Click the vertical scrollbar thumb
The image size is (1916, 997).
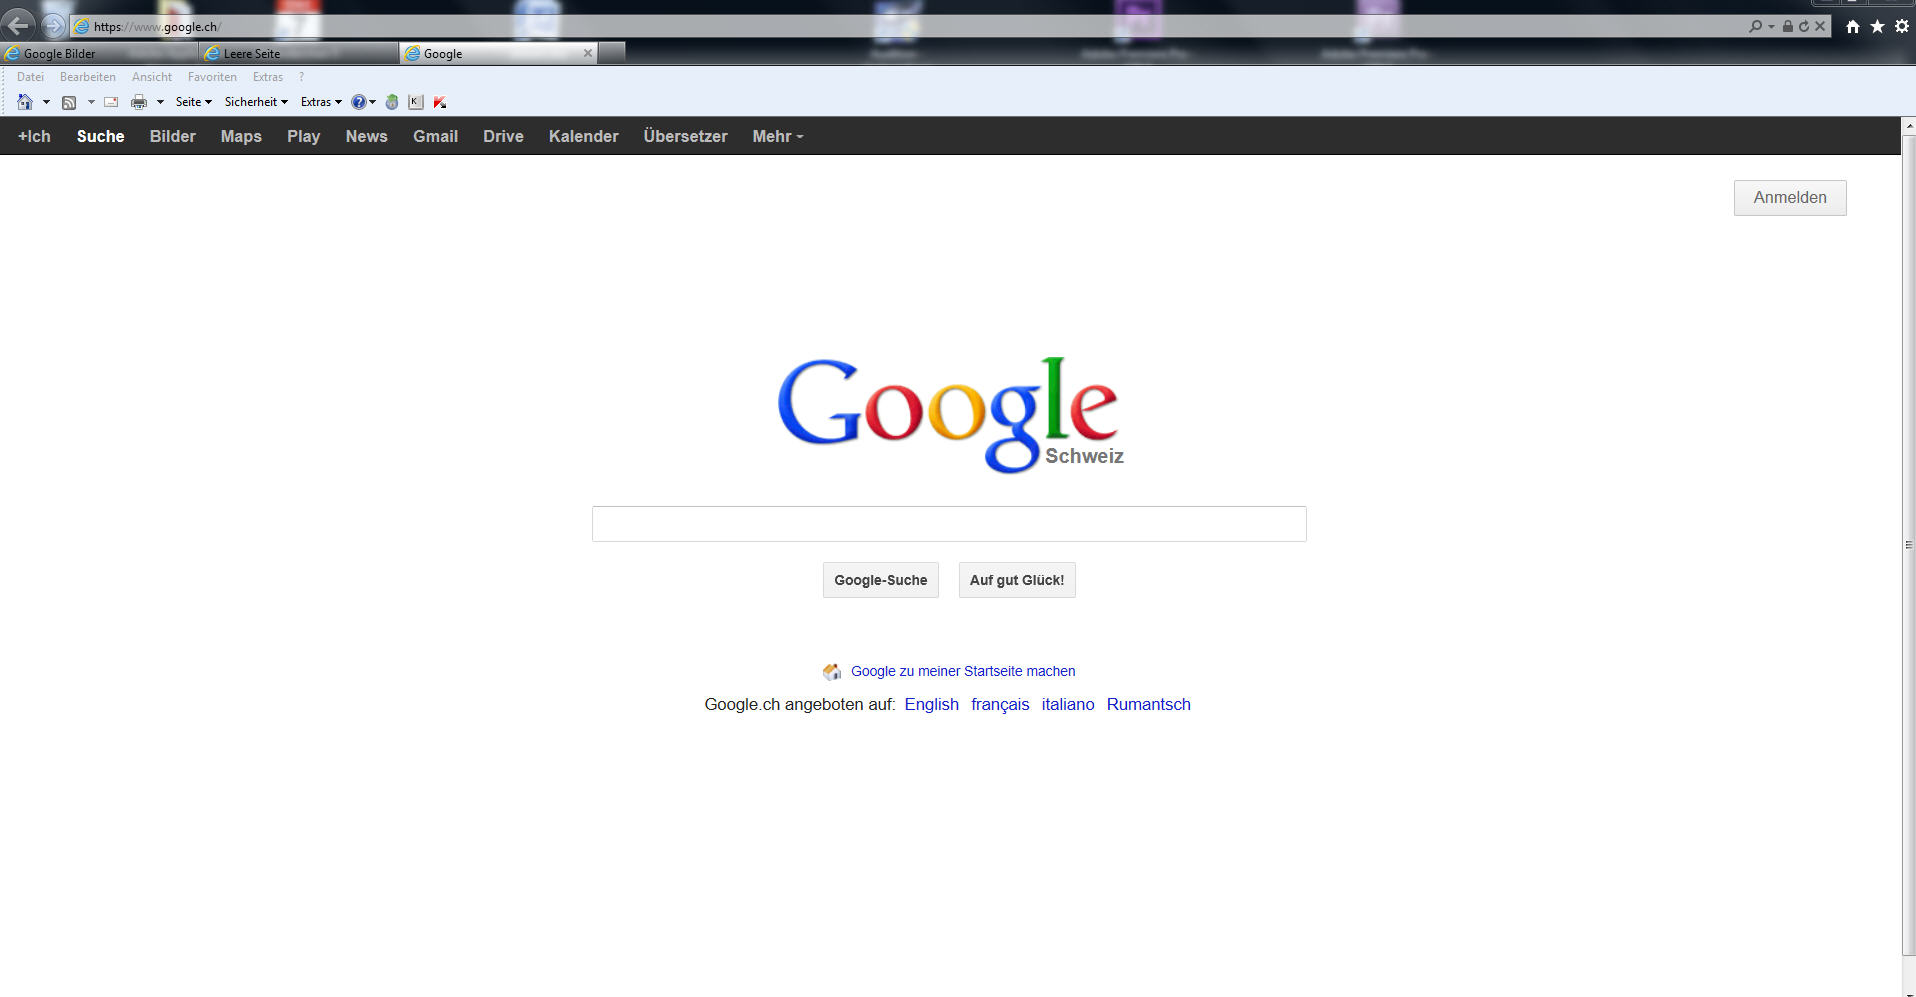point(1908,545)
